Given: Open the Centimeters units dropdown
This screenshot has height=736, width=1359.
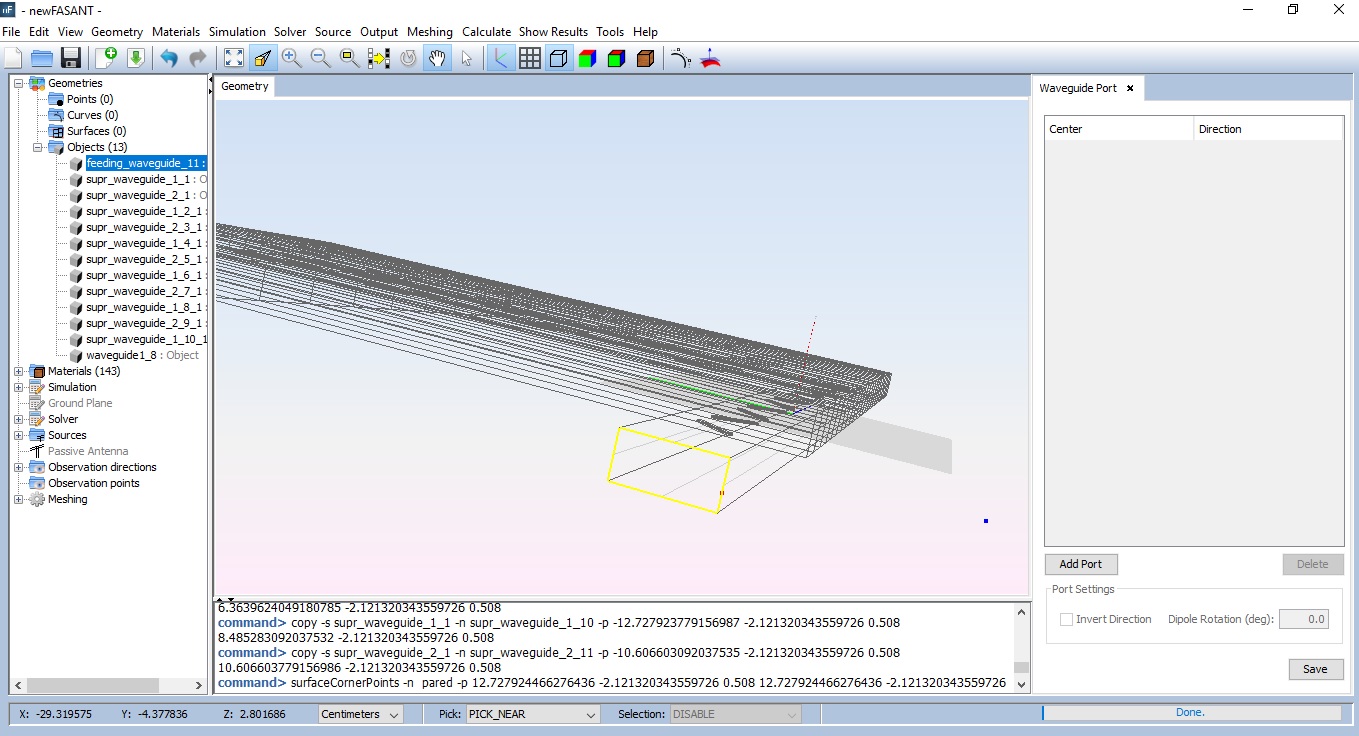Looking at the screenshot, I should coord(360,714).
